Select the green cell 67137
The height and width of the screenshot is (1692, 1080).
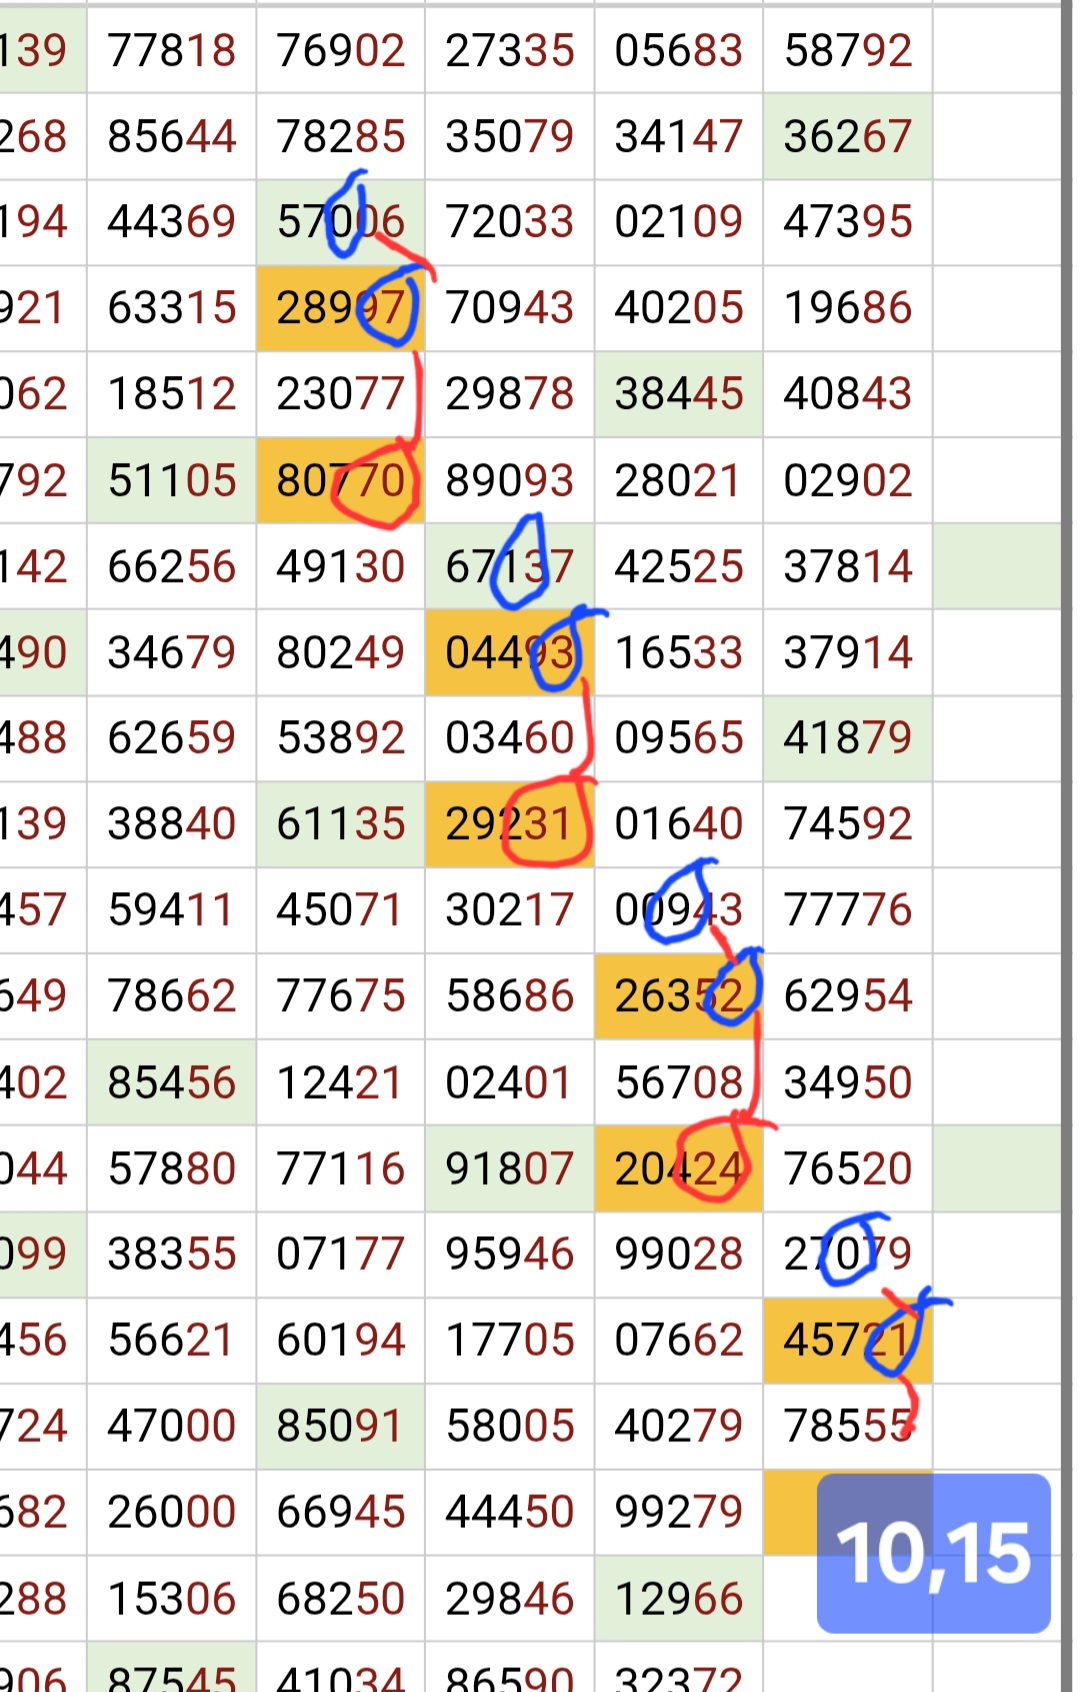(509, 567)
